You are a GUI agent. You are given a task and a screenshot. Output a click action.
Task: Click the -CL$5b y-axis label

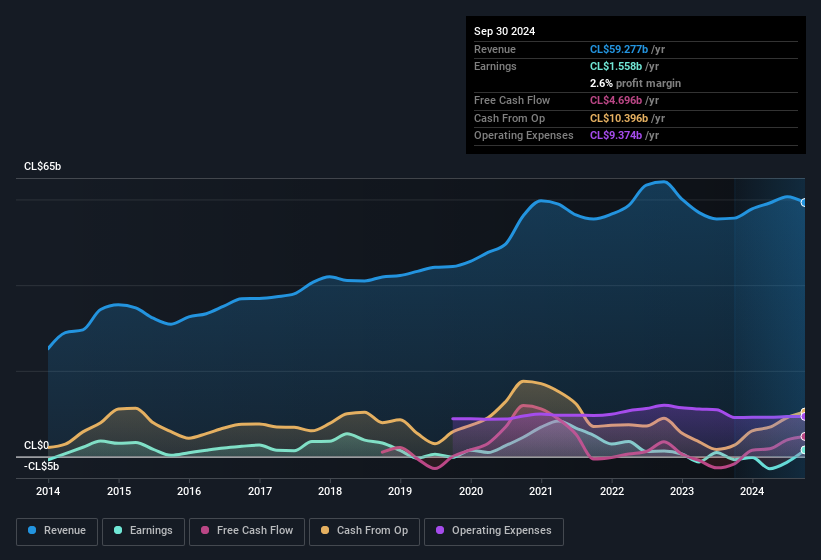[x=41, y=466]
